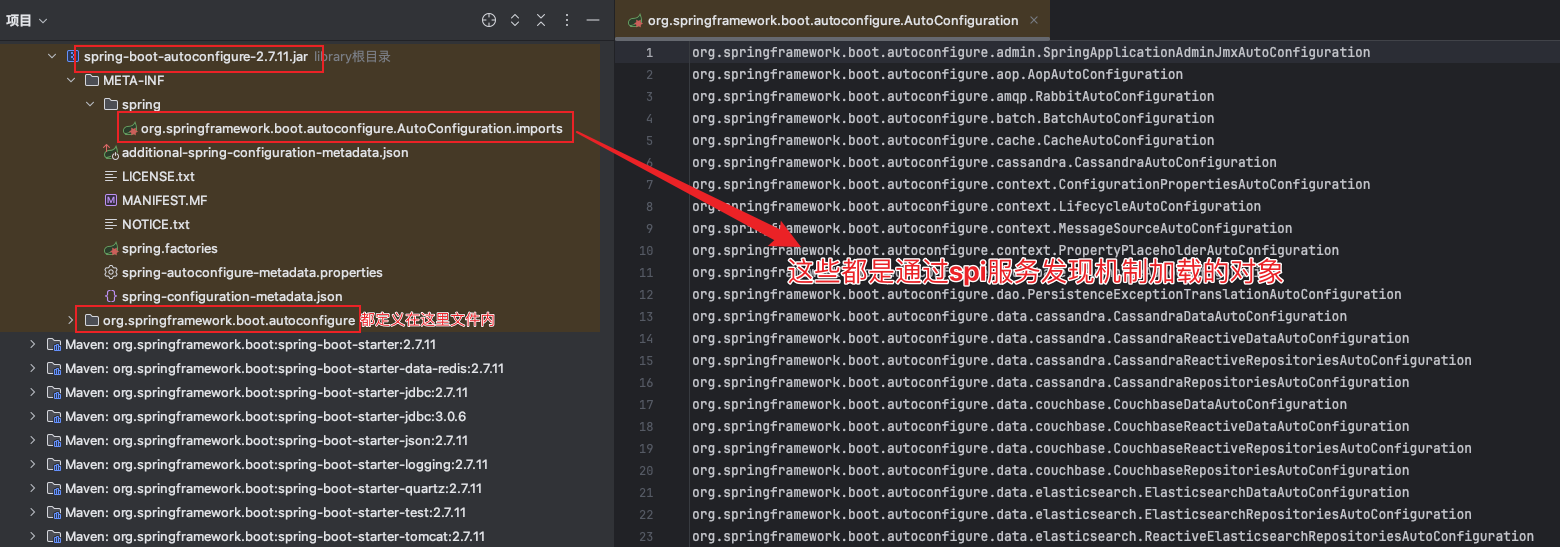1560x547 pixels.
Task: Click the RabbitAutoConfiguration line in editor
Action: [953, 96]
